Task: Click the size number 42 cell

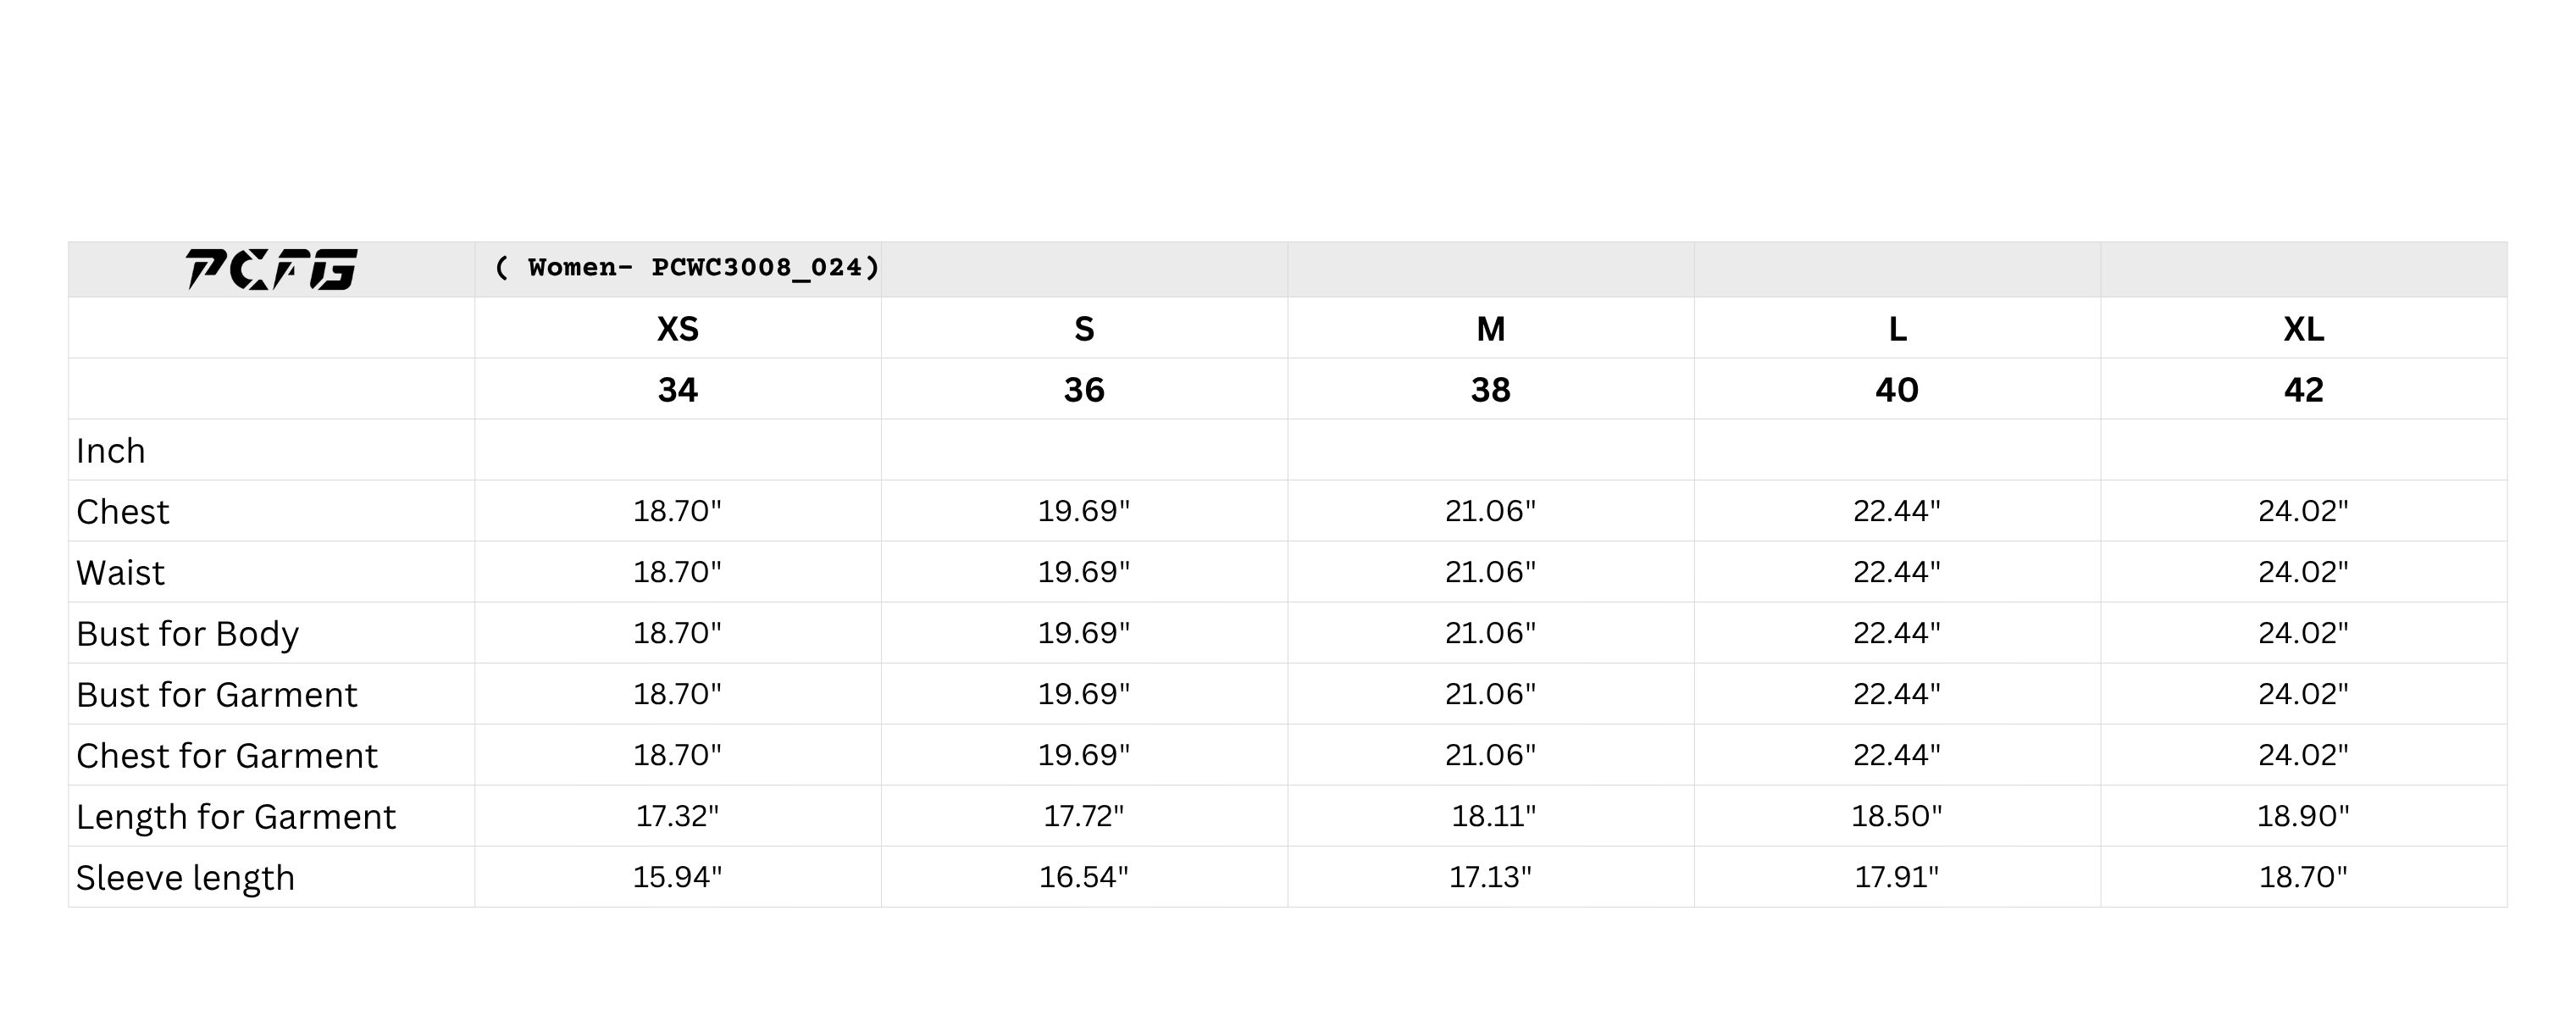Action: 2304,390
